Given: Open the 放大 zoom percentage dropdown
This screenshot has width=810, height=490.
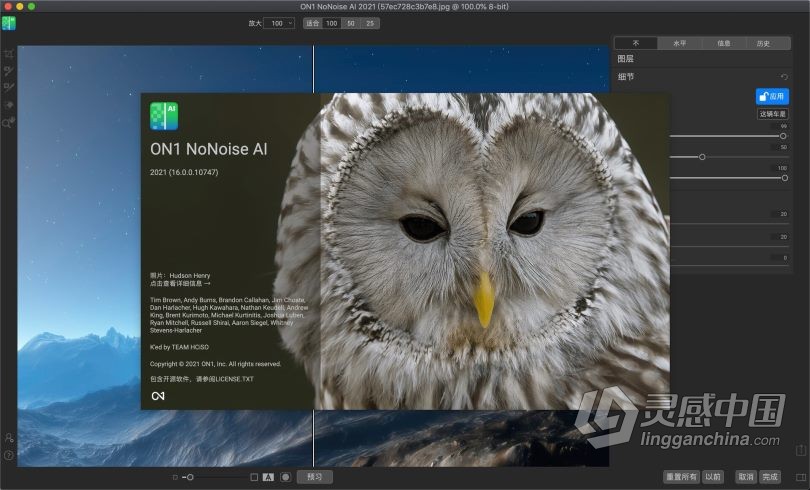Looking at the screenshot, I should 279,23.
